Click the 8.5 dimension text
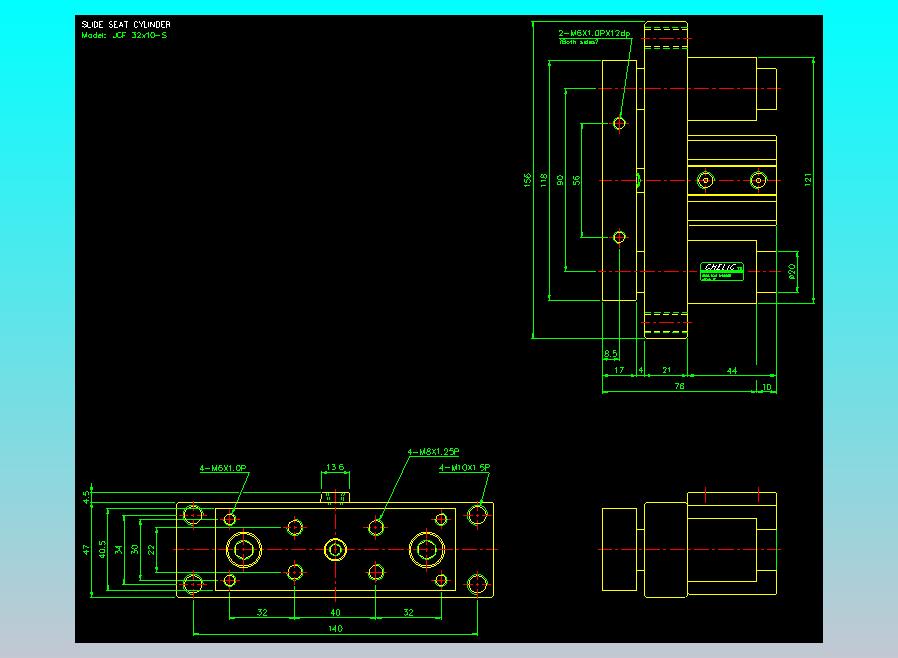This screenshot has width=898, height=658. tap(610, 353)
